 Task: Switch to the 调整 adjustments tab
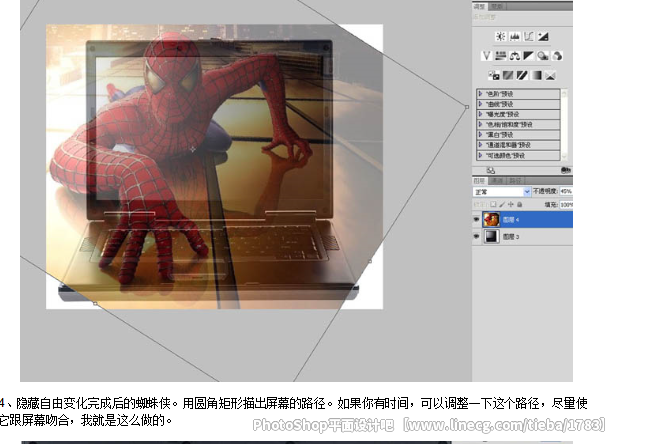point(479,6)
